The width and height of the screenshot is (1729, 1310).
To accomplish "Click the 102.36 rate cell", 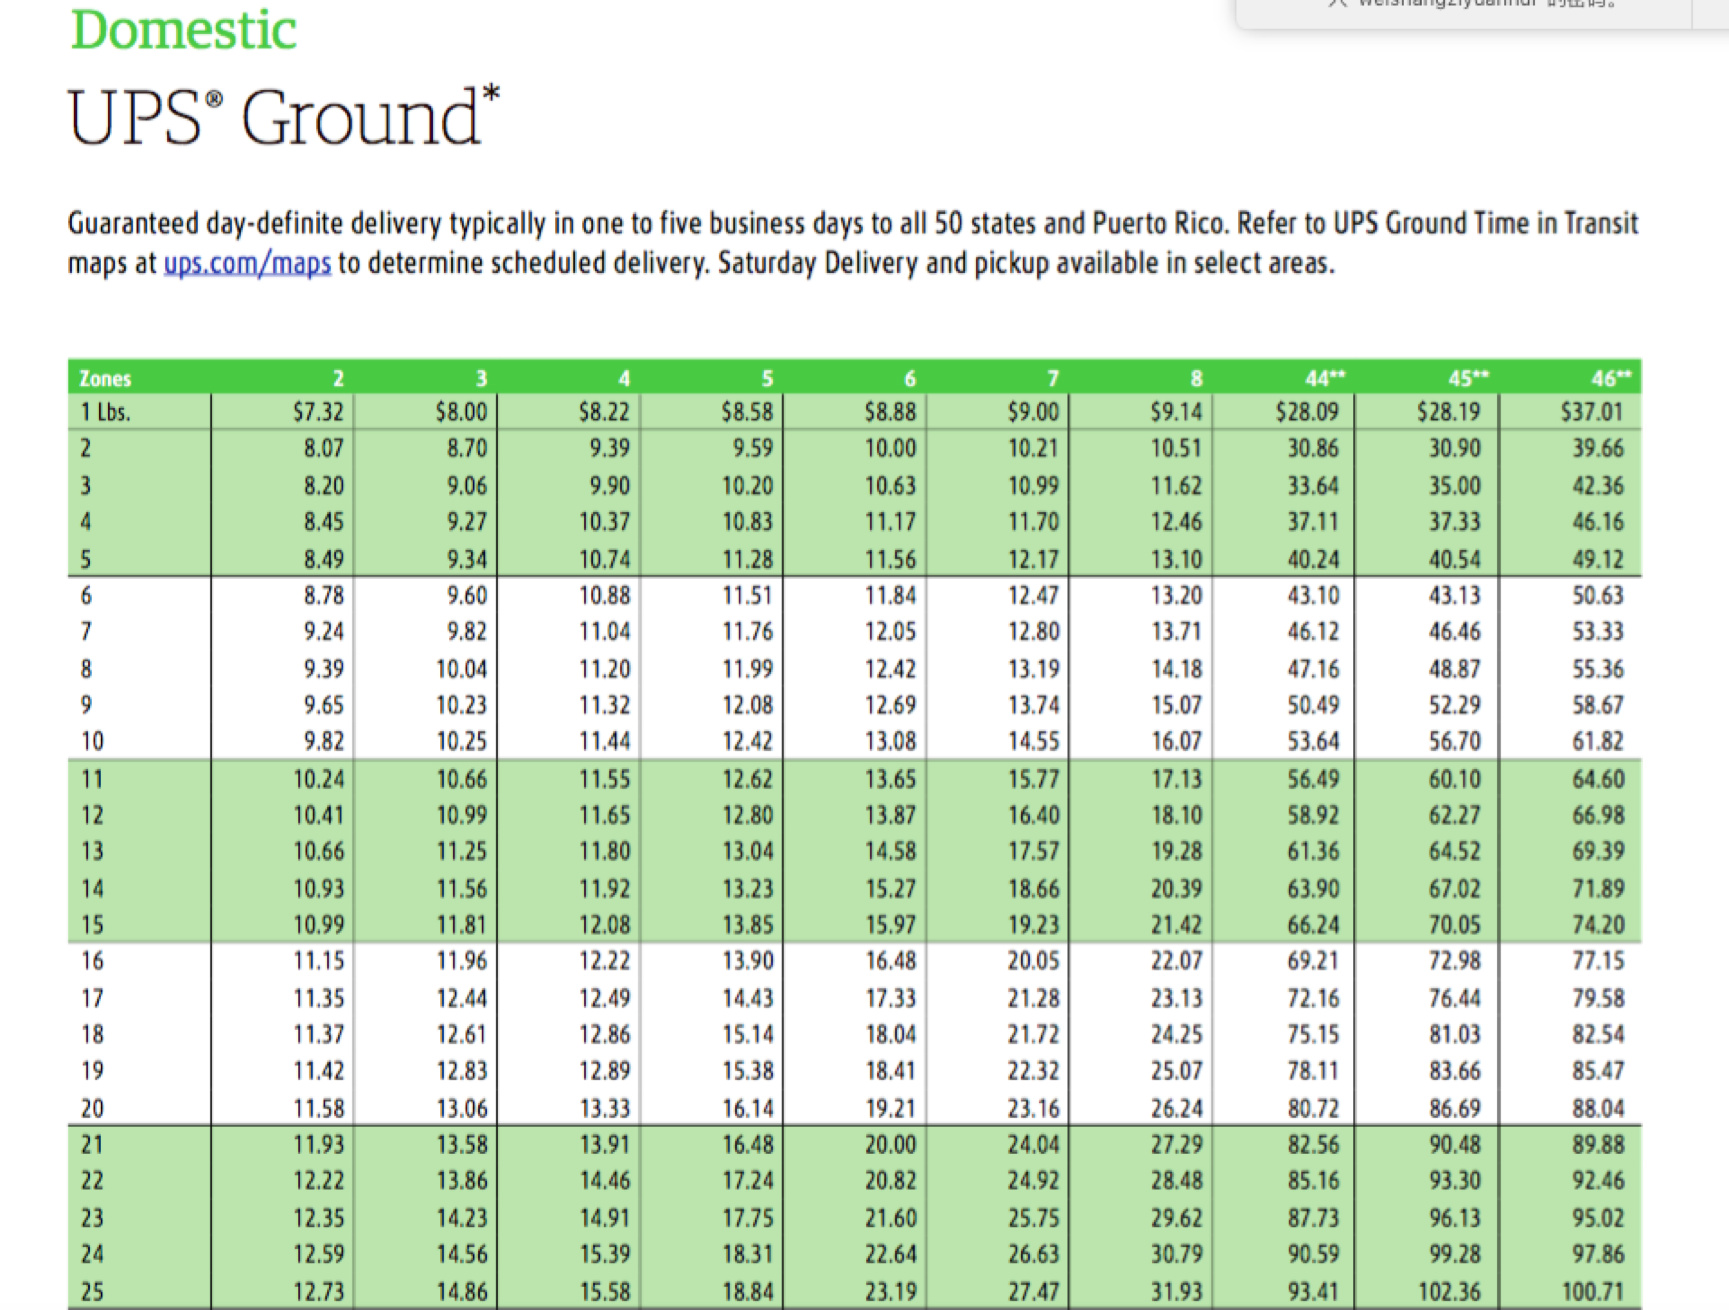I will click(1448, 1291).
